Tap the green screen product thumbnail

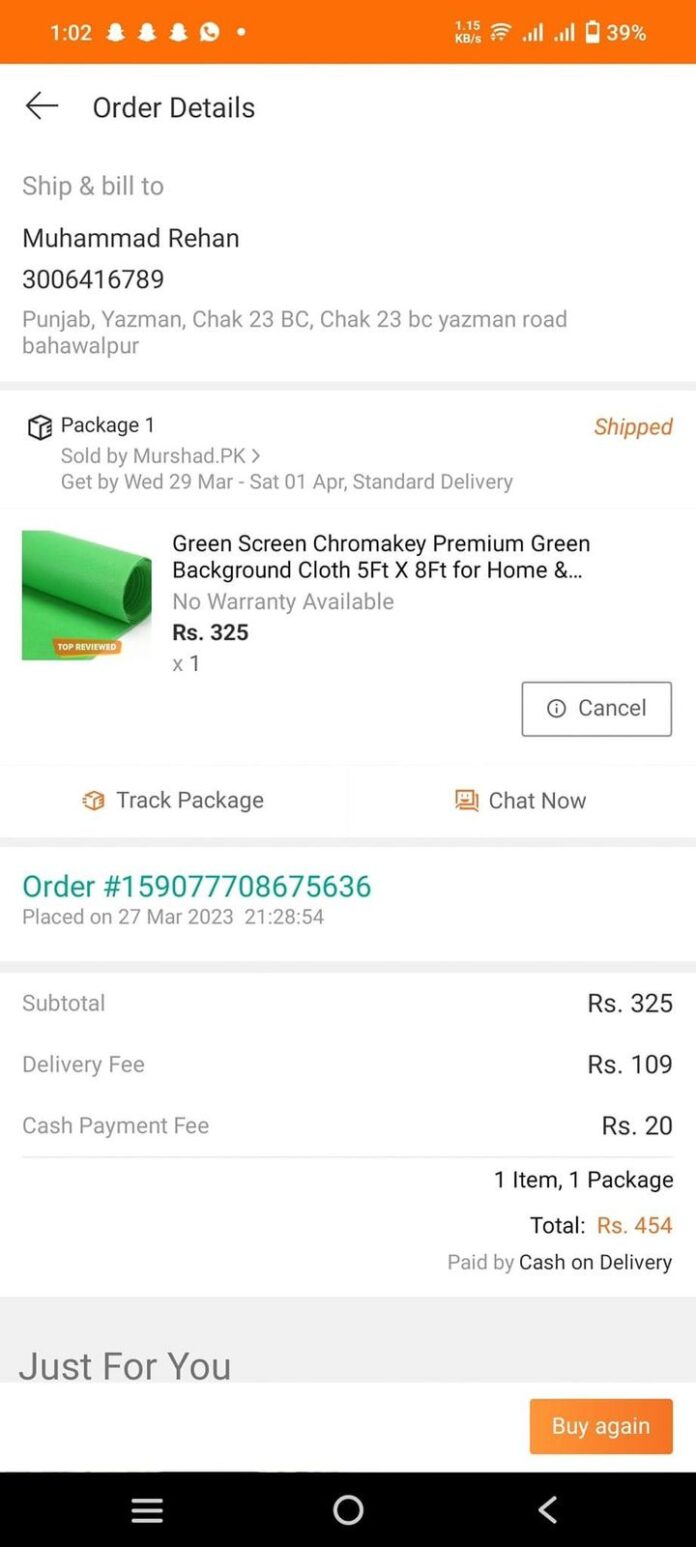coord(86,595)
